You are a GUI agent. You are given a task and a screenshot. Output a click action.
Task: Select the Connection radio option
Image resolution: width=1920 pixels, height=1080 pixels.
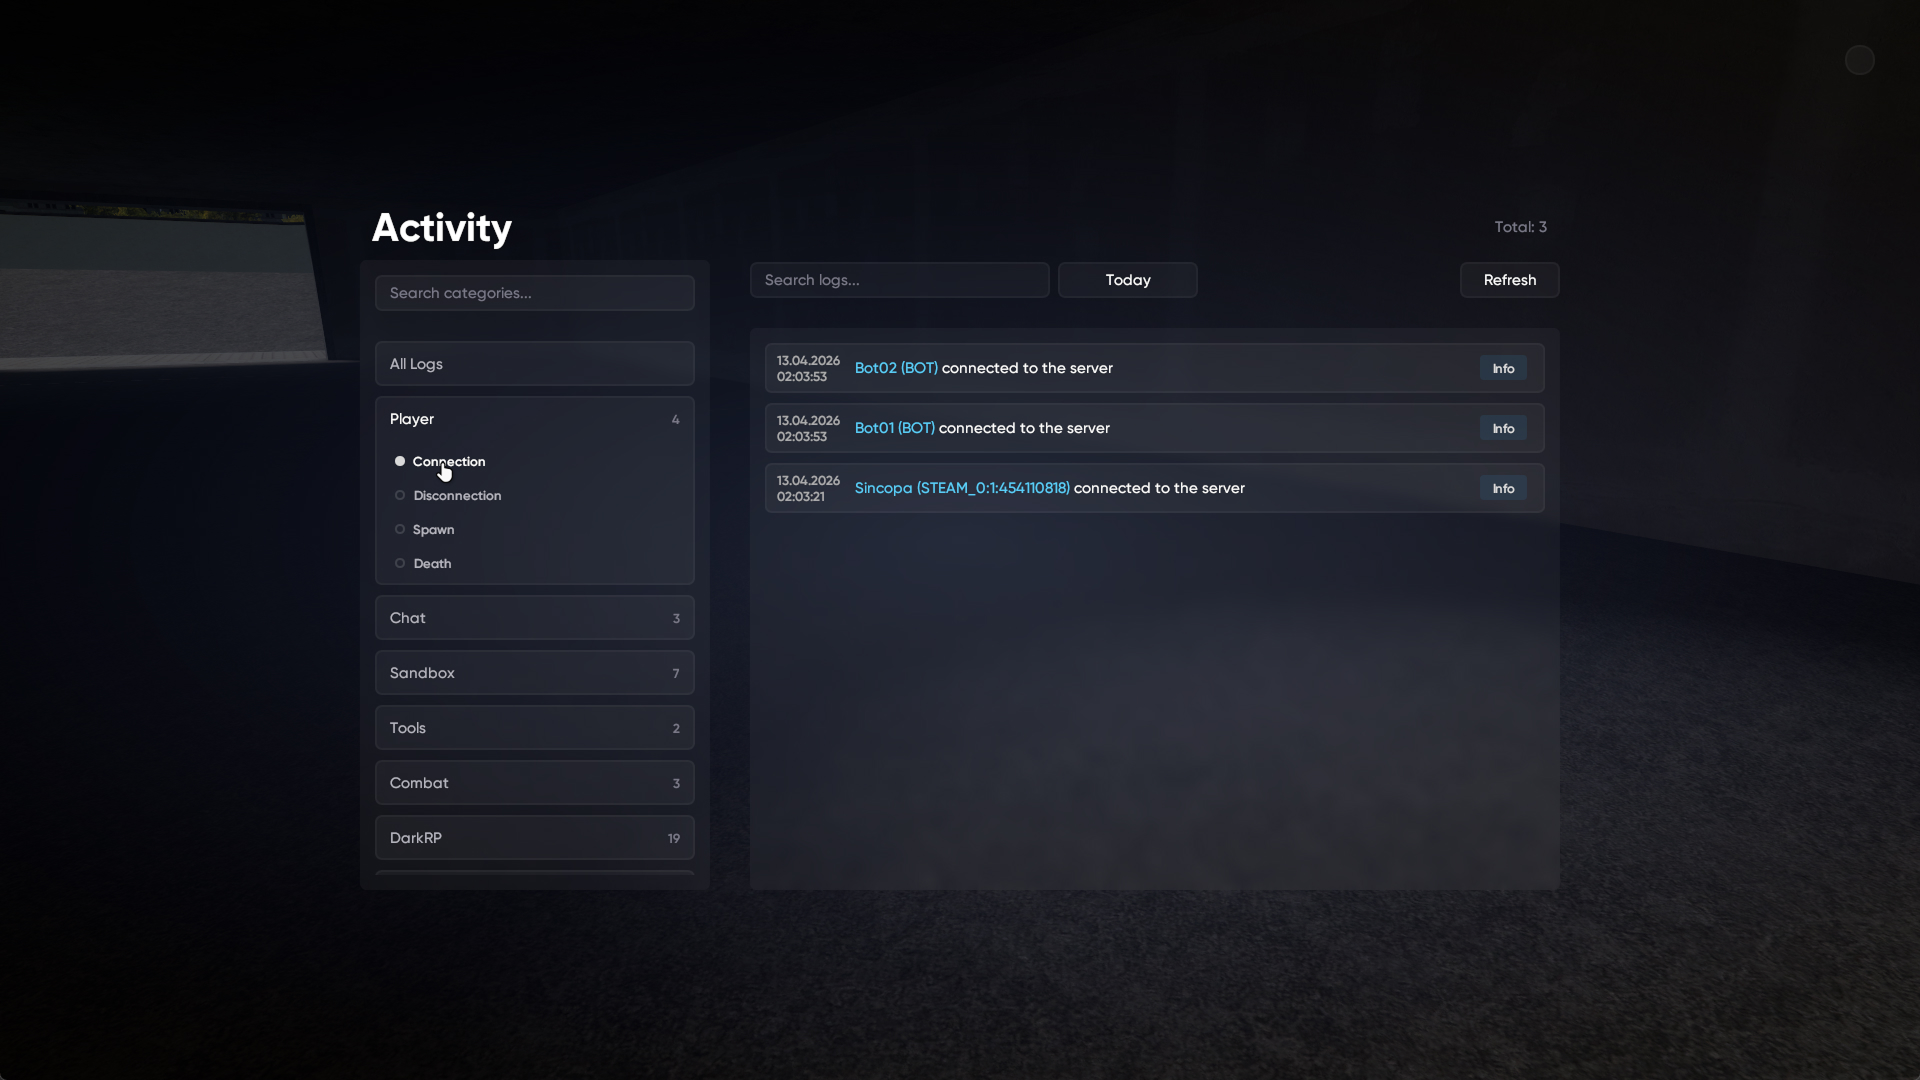[x=440, y=461]
